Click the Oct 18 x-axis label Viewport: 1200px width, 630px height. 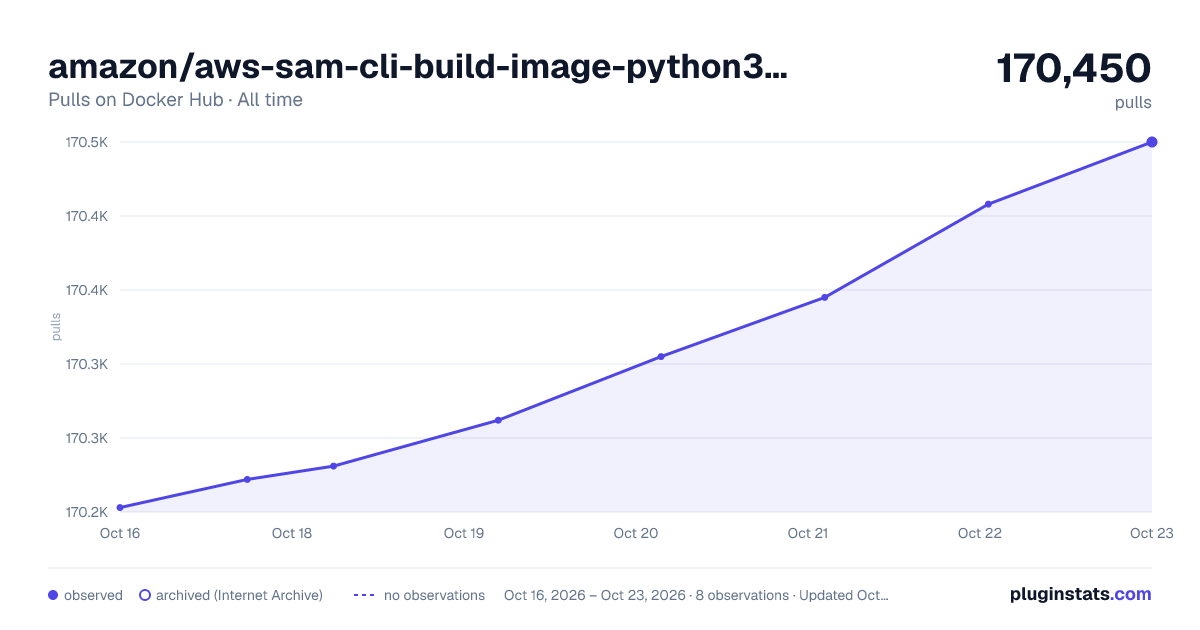pyautogui.click(x=292, y=533)
